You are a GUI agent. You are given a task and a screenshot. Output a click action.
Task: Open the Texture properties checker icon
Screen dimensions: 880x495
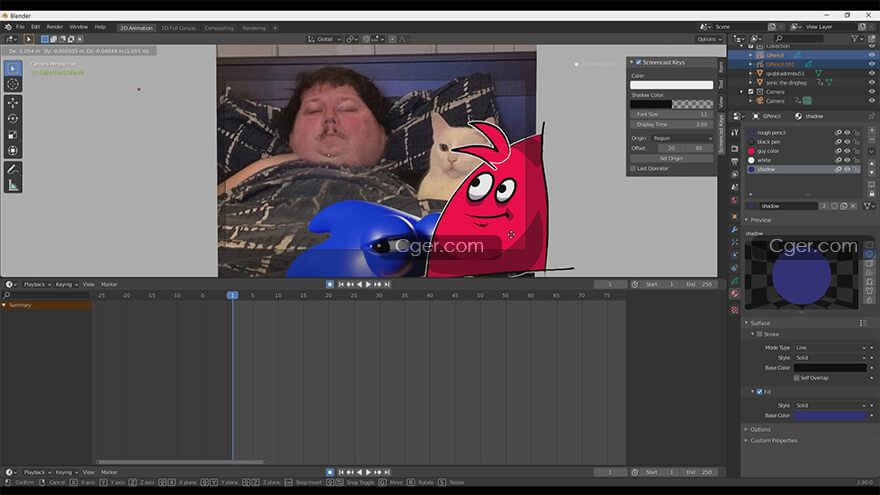[735, 310]
